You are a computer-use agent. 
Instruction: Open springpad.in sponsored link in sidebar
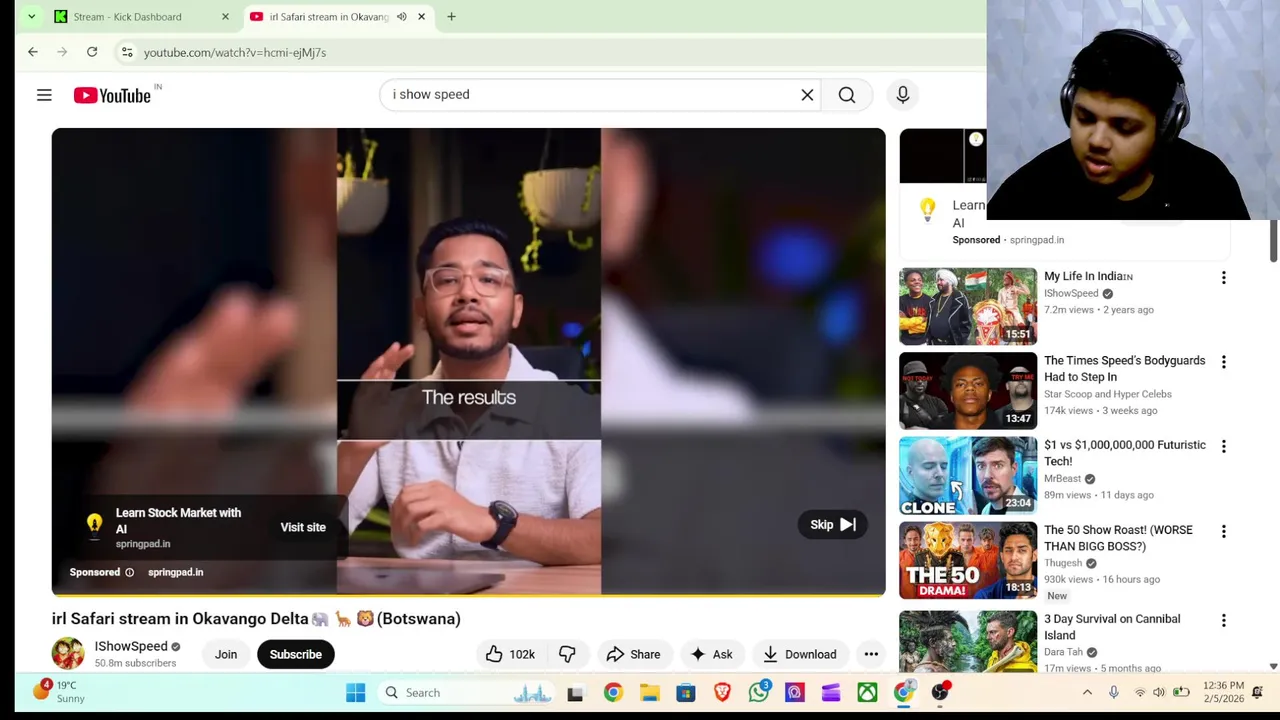coord(1037,240)
